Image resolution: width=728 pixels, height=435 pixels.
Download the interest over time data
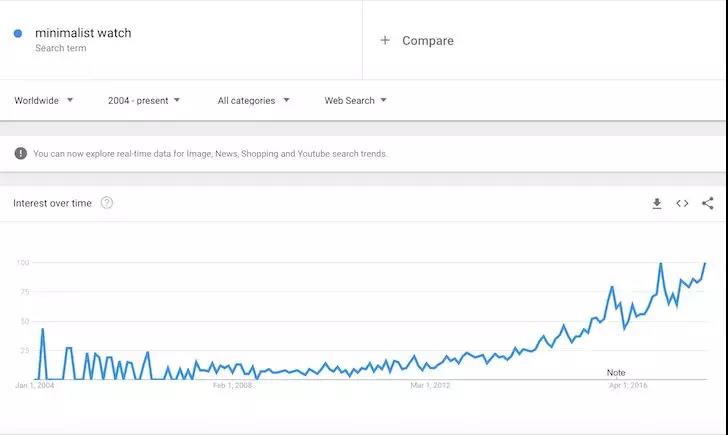(657, 203)
